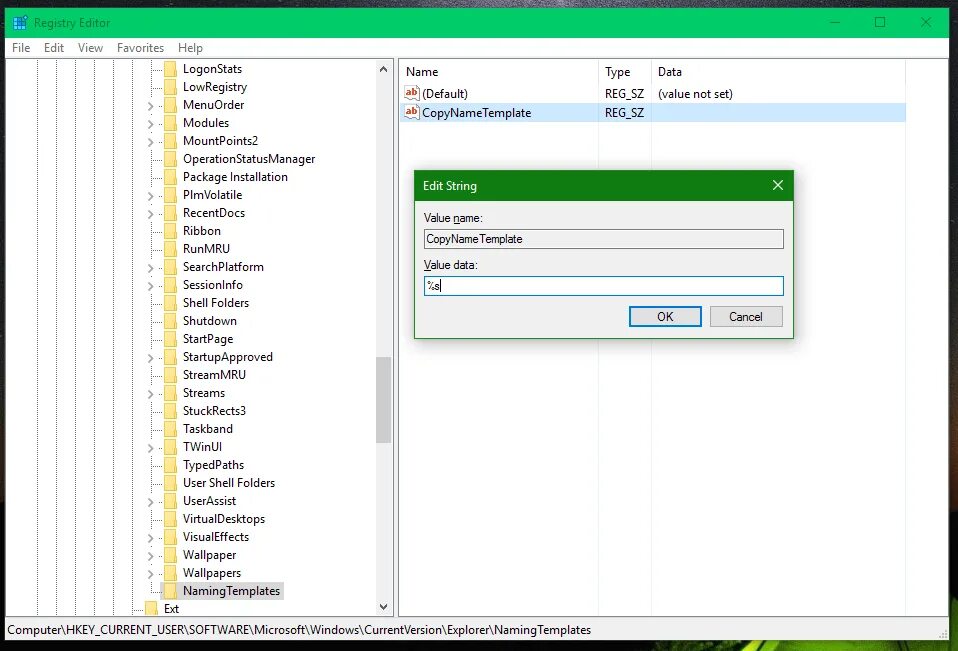Click the Taskband folder icon
The width and height of the screenshot is (958, 651).
tap(170, 429)
